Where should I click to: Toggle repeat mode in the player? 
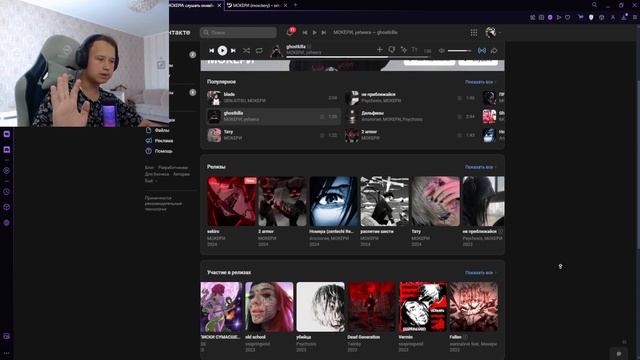click(x=259, y=51)
